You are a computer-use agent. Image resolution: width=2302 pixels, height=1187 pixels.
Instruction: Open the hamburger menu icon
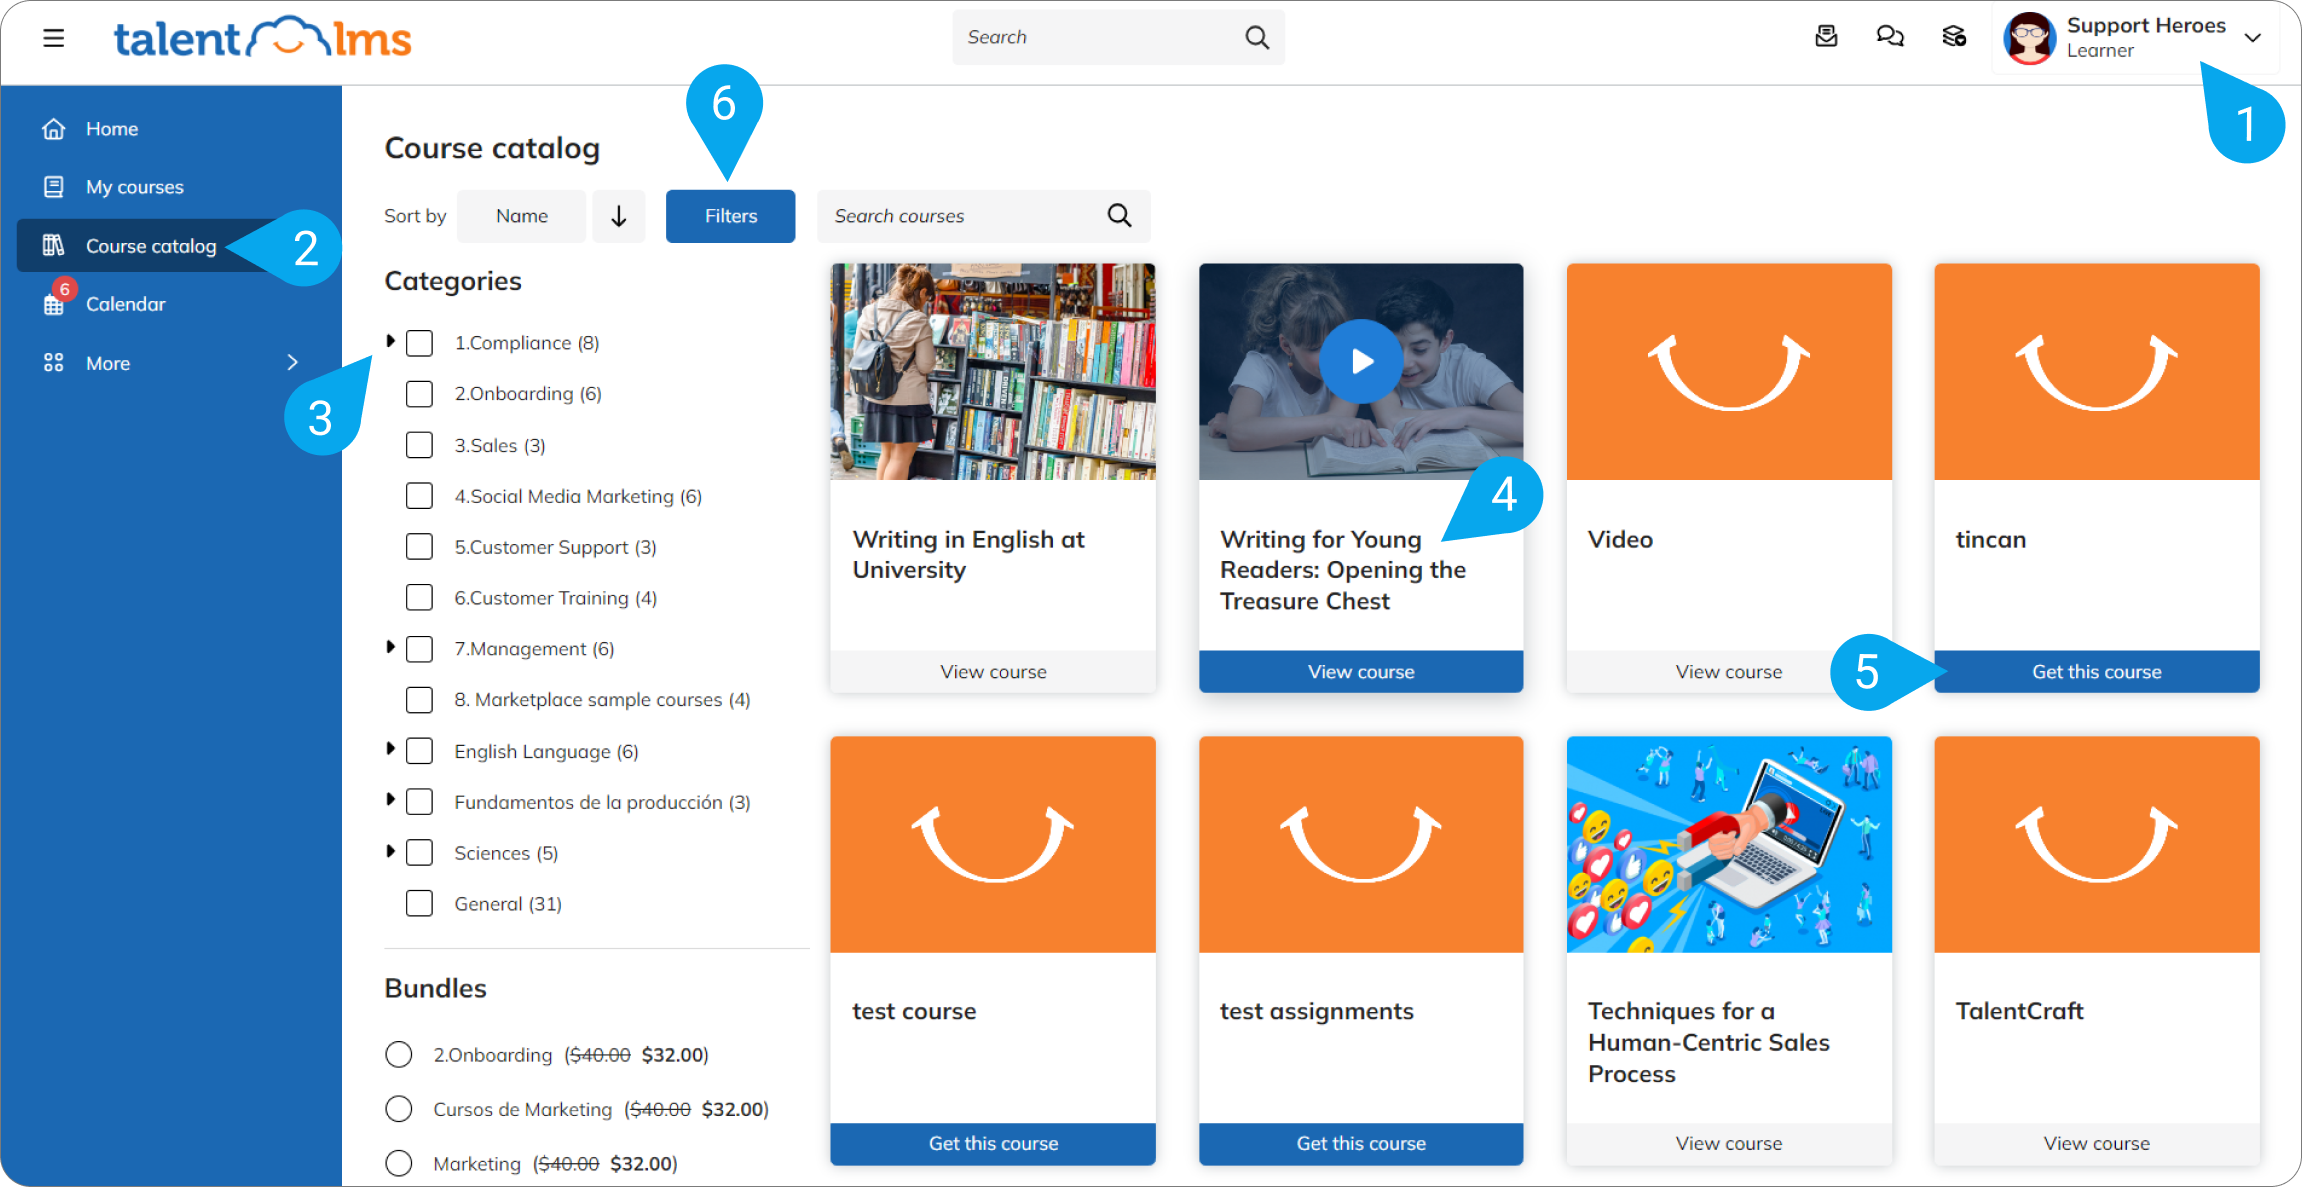point(54,38)
